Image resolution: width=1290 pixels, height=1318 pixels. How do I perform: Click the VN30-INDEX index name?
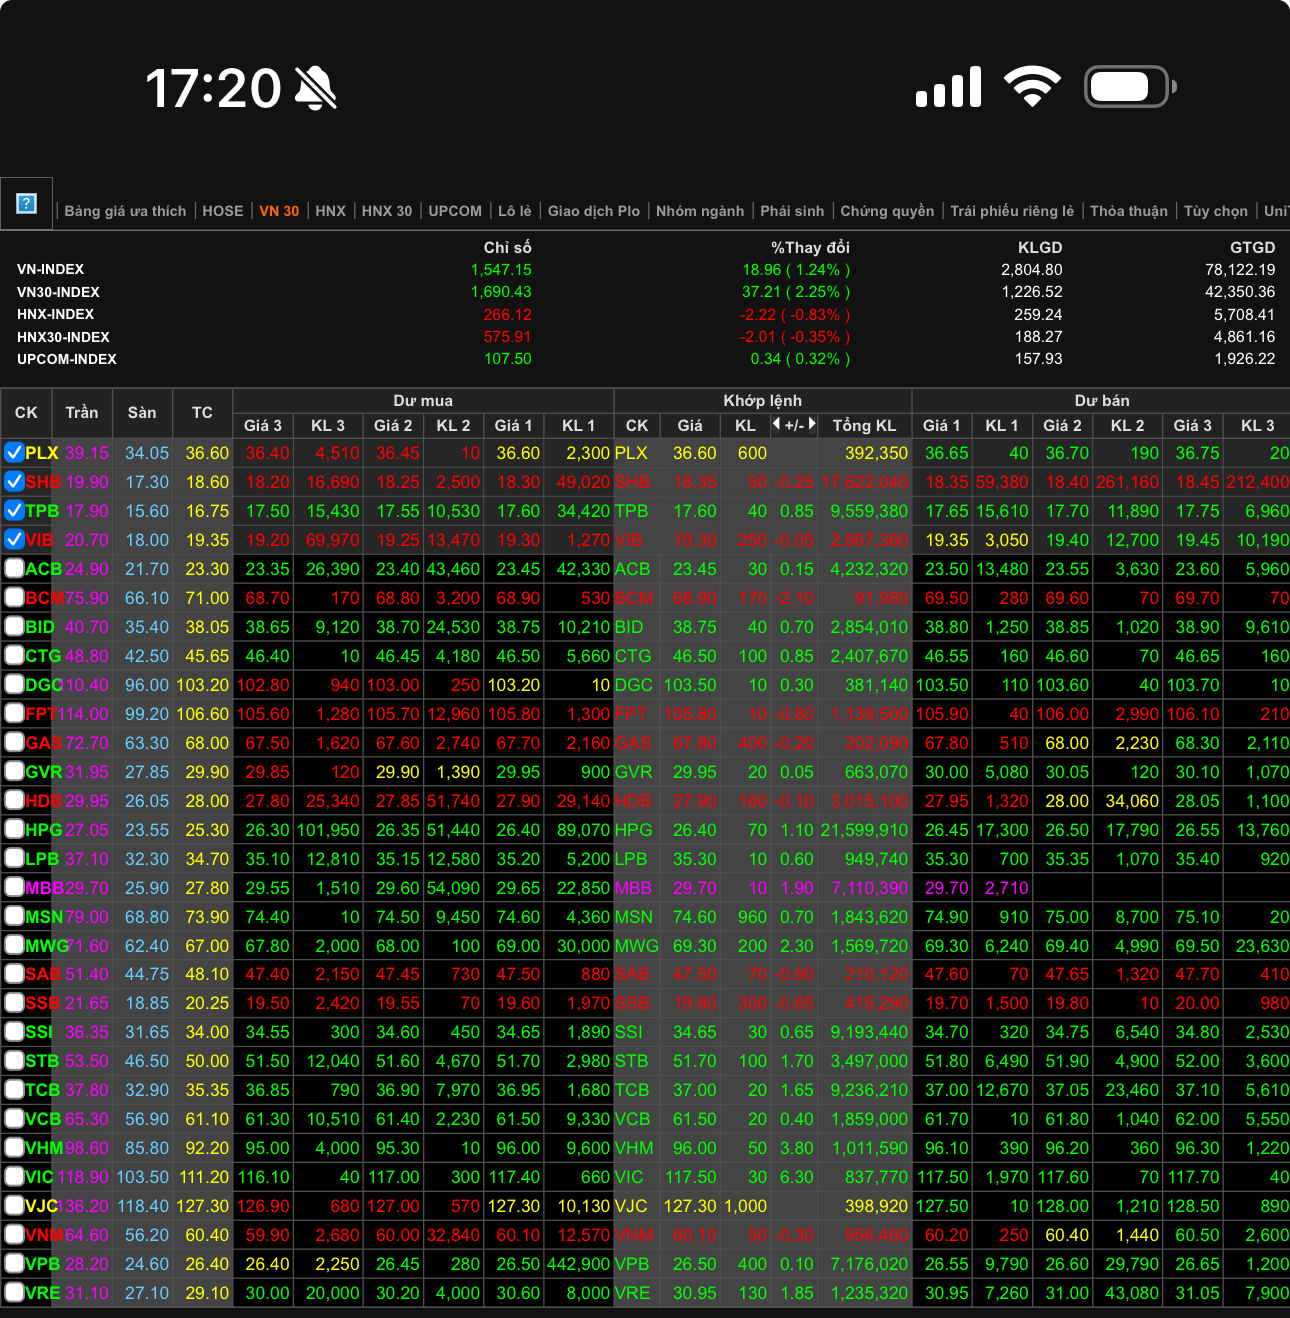point(58,292)
